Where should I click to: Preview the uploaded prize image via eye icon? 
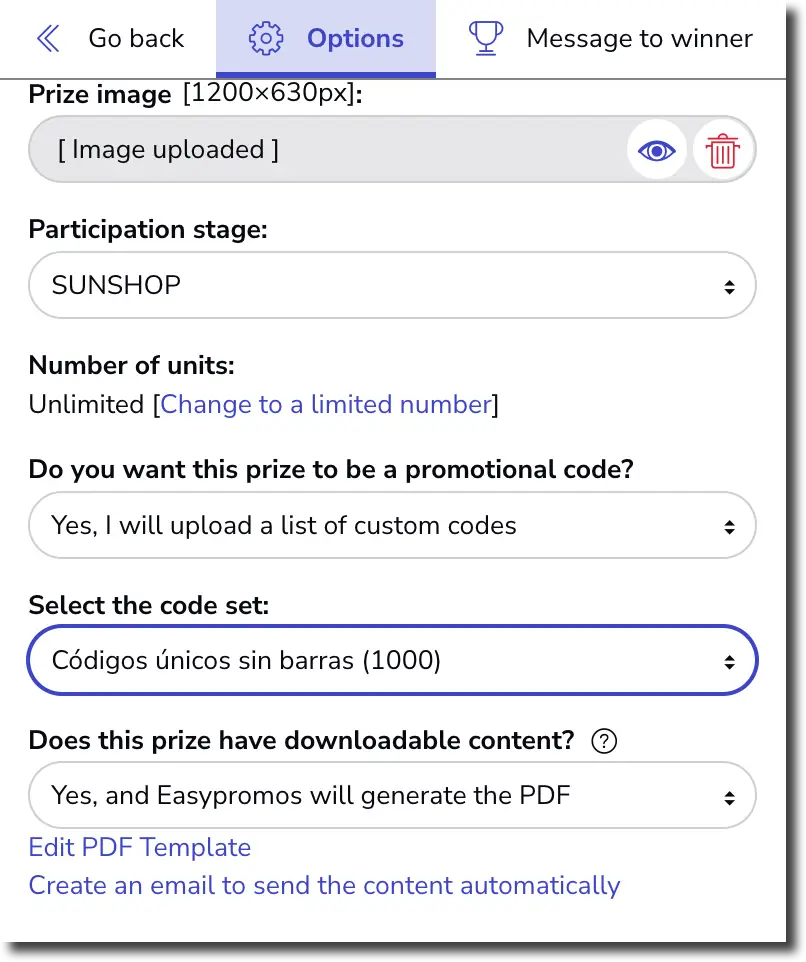(656, 150)
